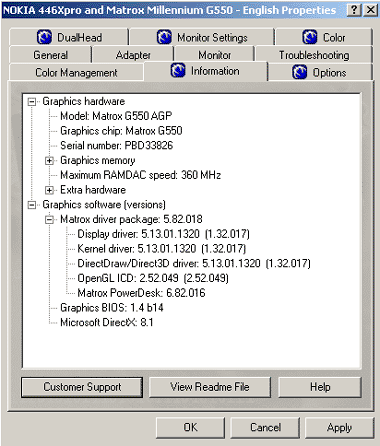Select 'Extra hardware' tree label
The image size is (380, 446).
coord(93,190)
